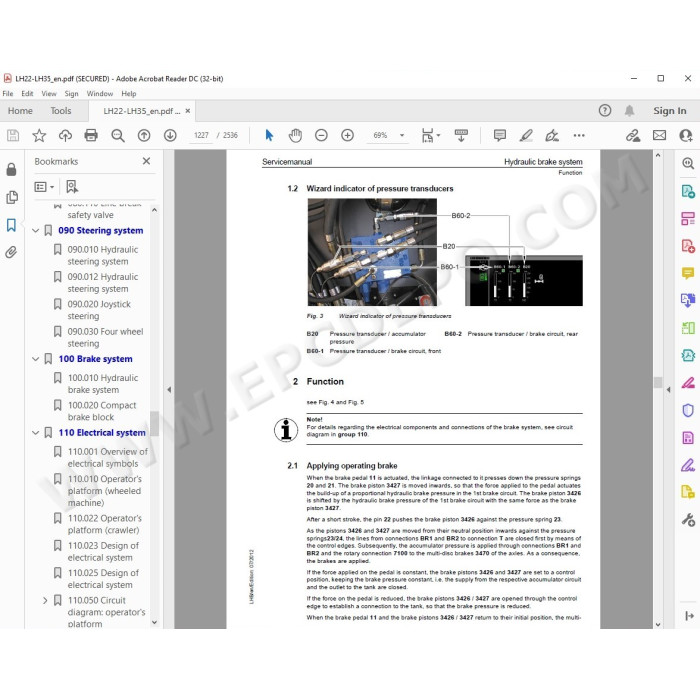Open attachments paperclip panel
This screenshot has height=700, width=700.
[11, 252]
